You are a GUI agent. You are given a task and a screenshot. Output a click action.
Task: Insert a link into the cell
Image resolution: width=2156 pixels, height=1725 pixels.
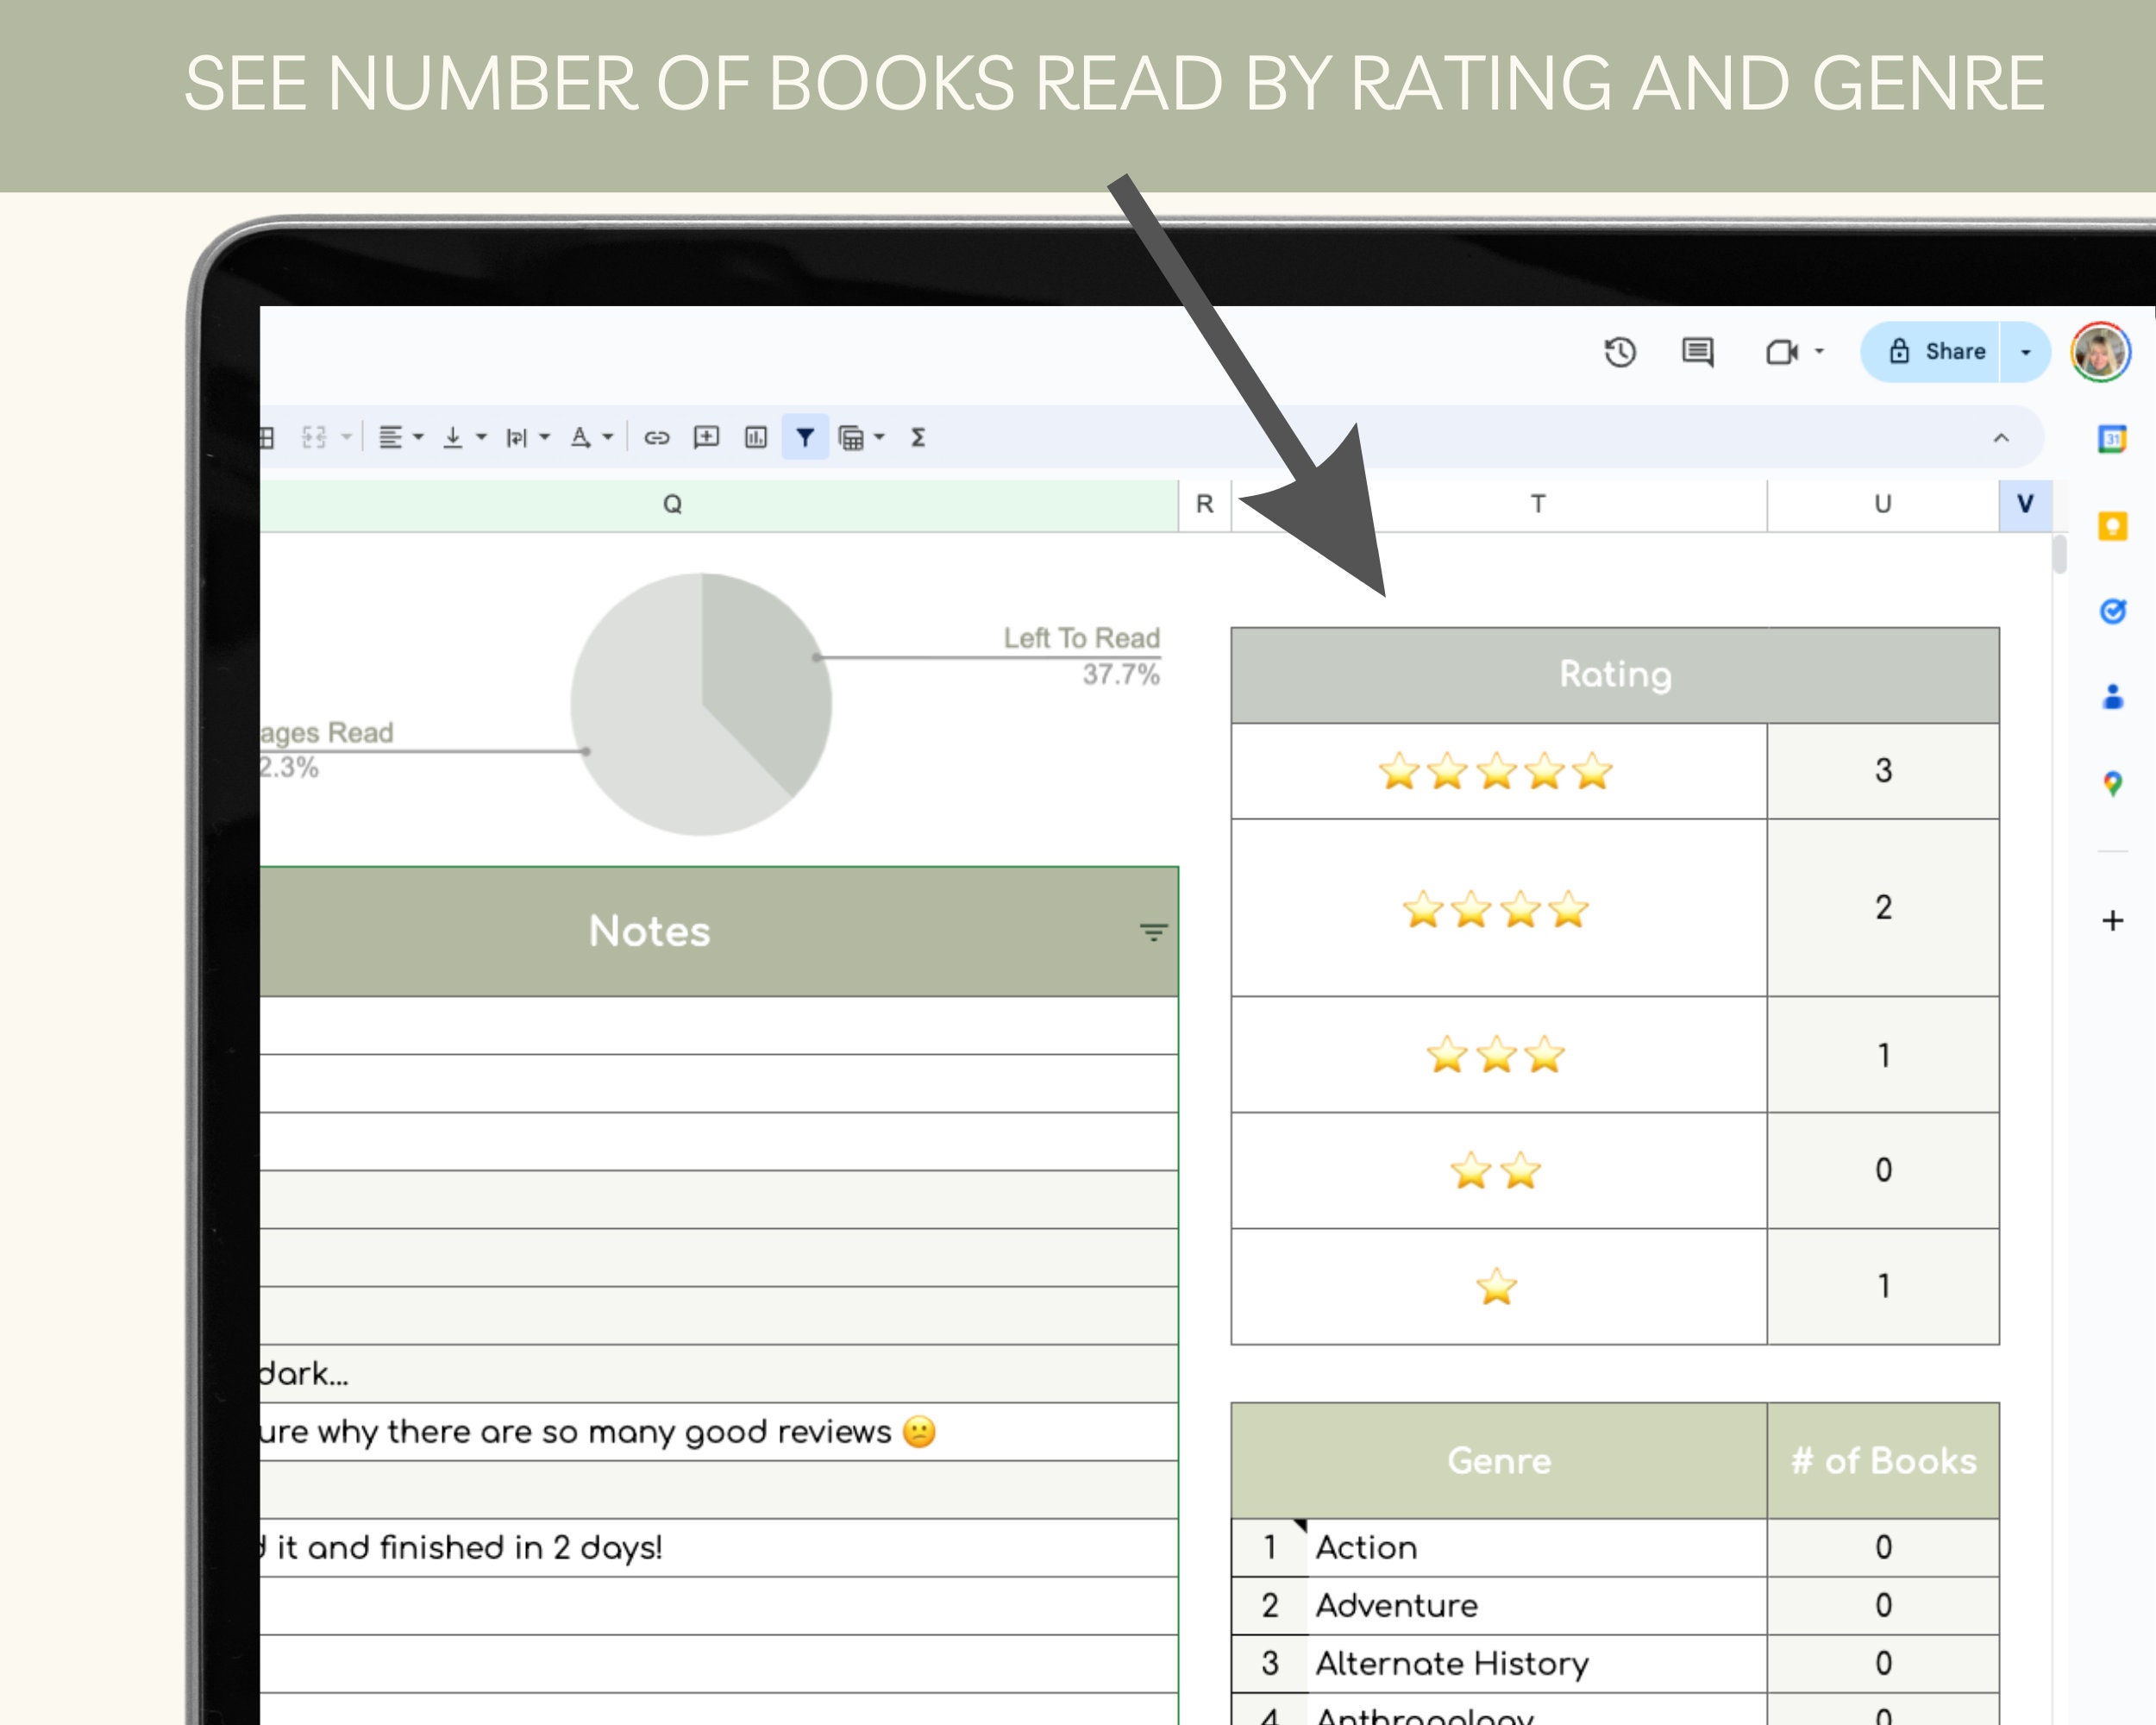[x=660, y=437]
